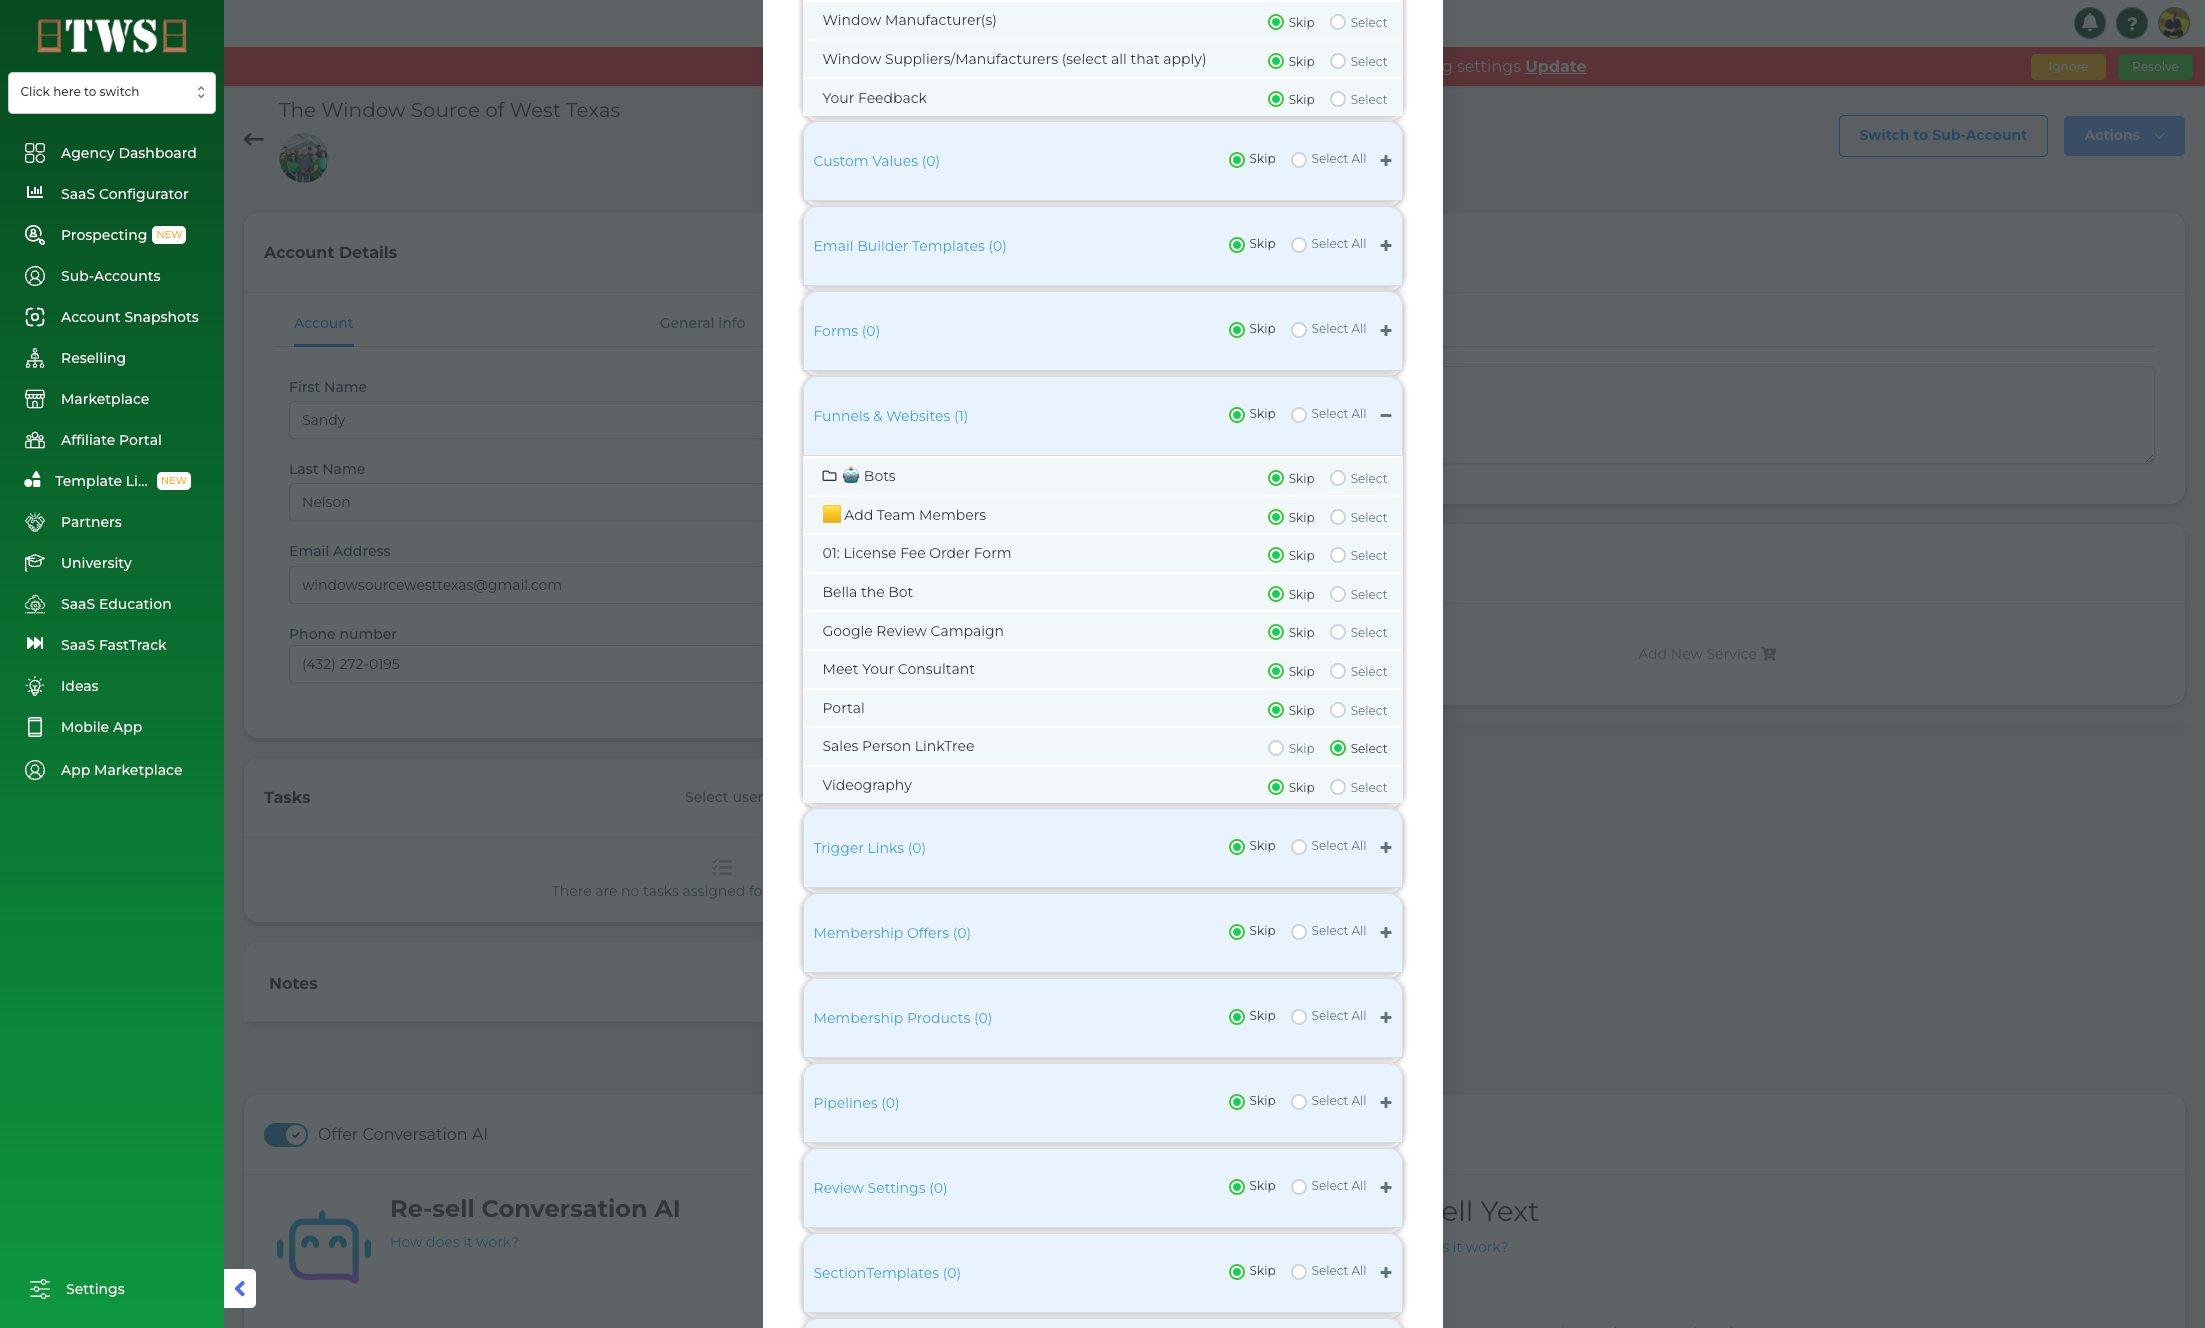Click the Mobile App phone icon
Viewport: 2205px width, 1328px height.
coord(35,727)
